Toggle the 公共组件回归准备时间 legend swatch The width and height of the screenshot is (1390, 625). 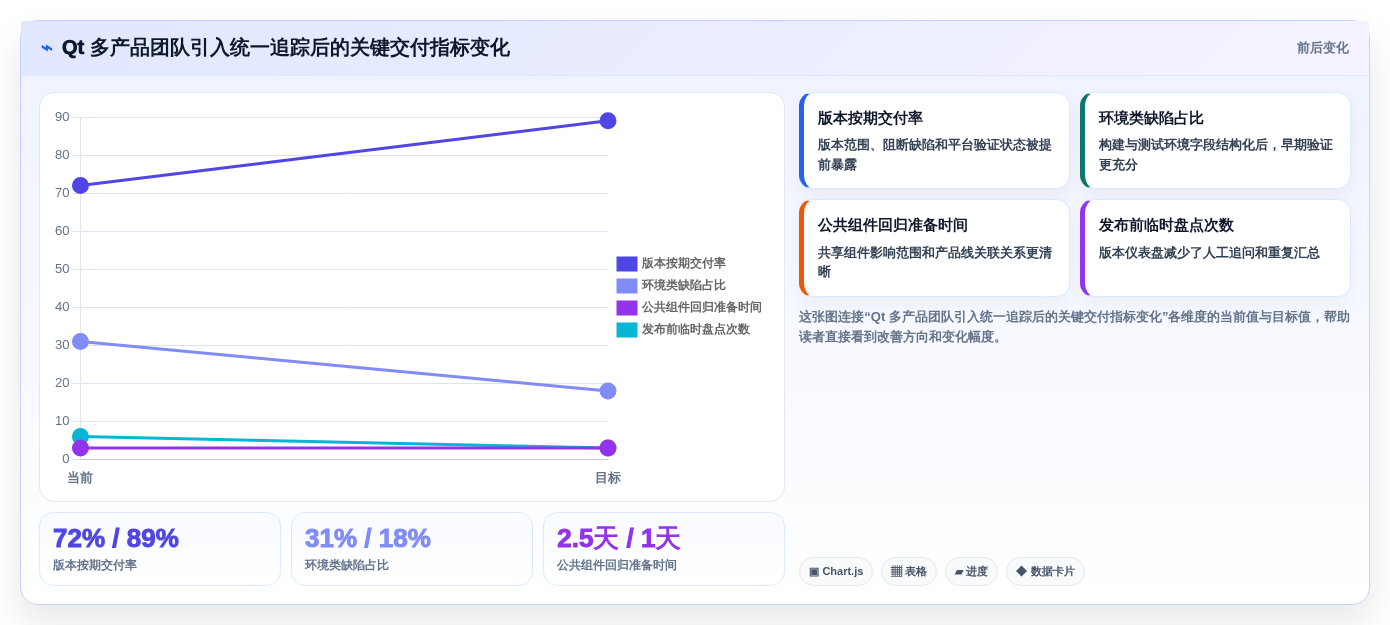(627, 308)
